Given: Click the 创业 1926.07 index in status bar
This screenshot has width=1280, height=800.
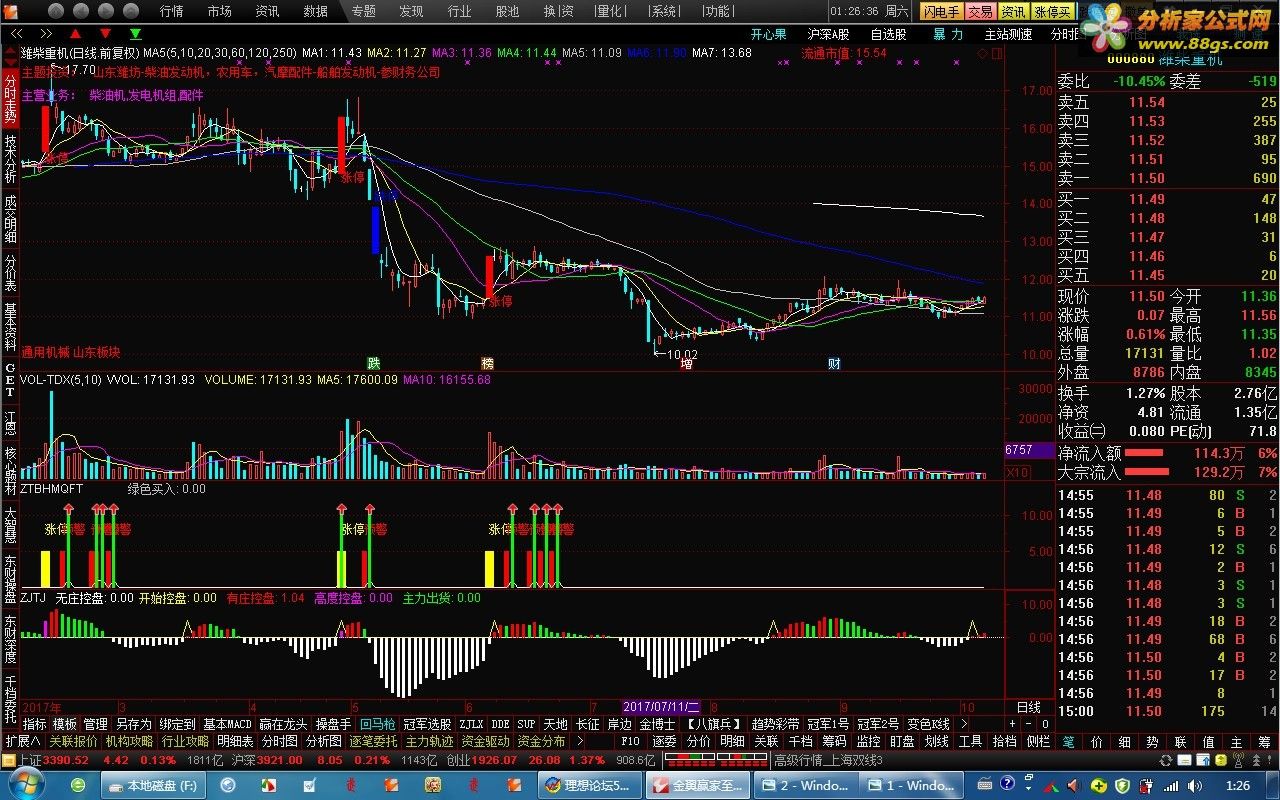Looking at the screenshot, I should tap(481, 760).
